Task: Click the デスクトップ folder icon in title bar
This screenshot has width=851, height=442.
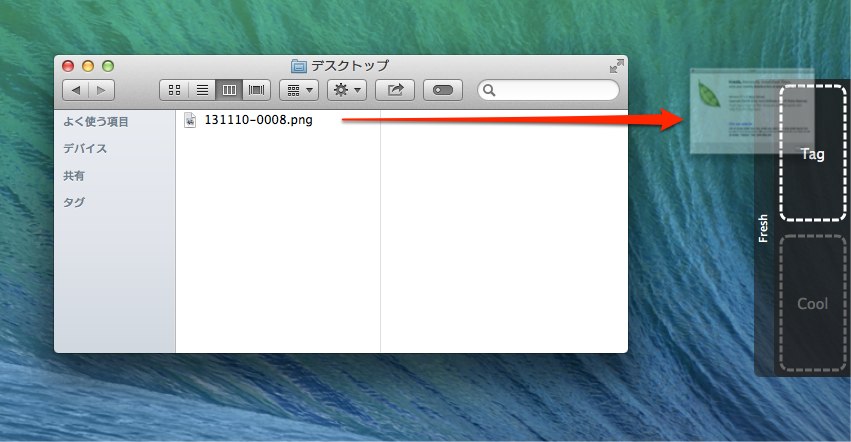Action: pyautogui.click(x=299, y=66)
